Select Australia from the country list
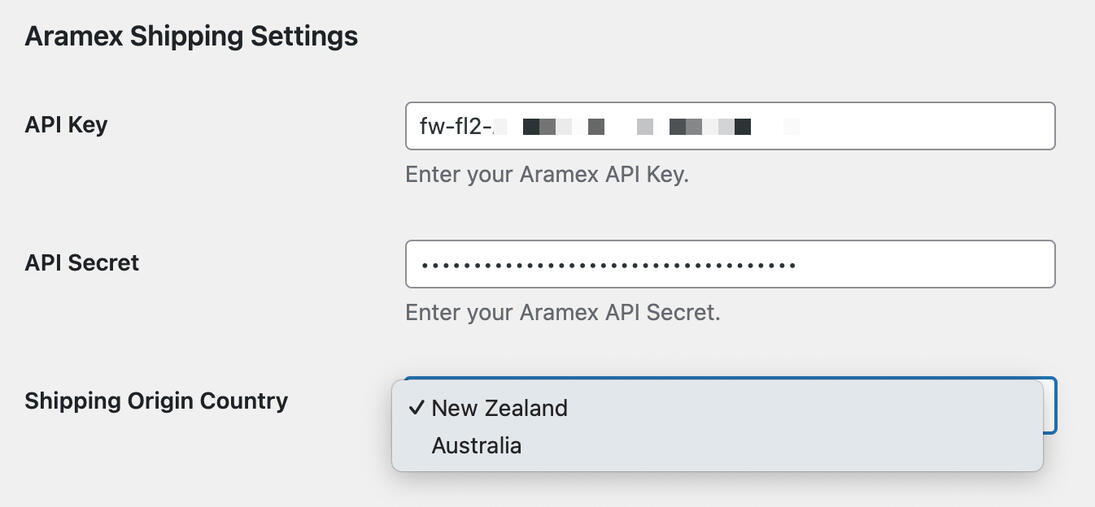The image size is (1095, 507). coord(476,445)
